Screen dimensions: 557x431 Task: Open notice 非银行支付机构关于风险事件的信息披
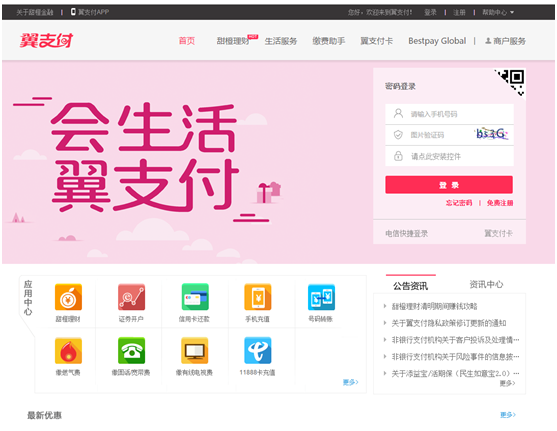455,356
